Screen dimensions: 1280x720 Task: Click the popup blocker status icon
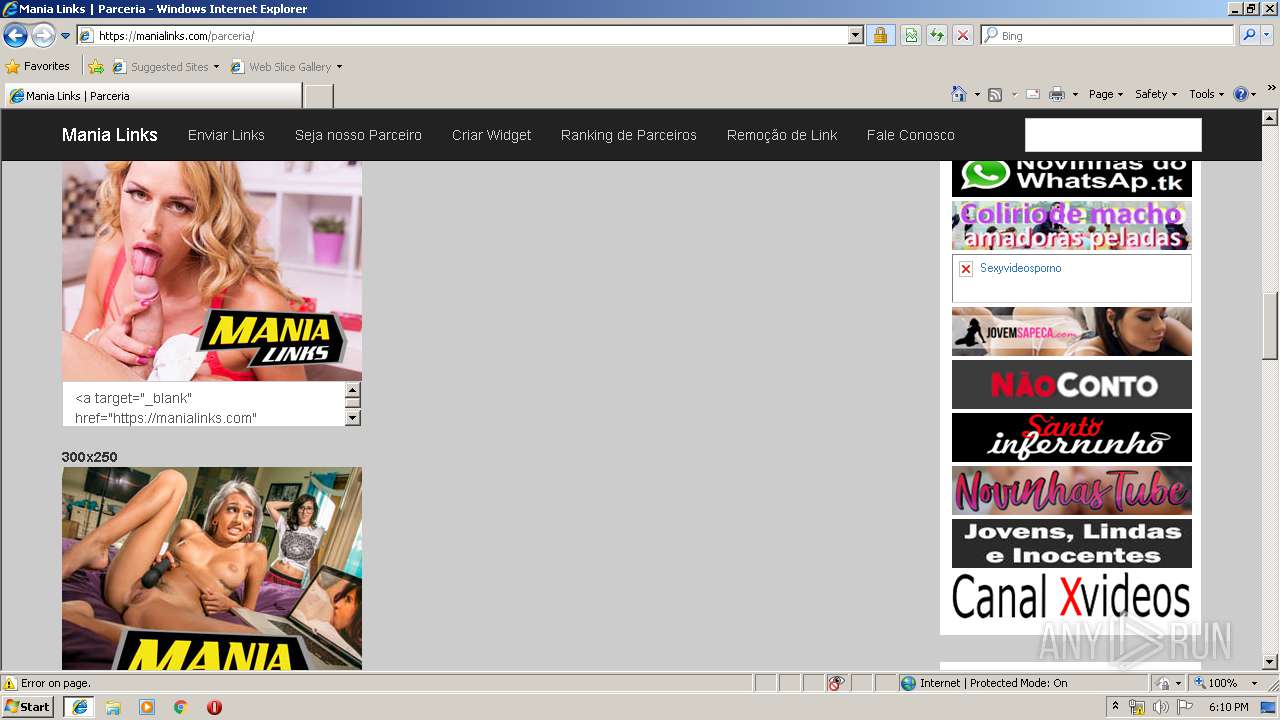(836, 683)
